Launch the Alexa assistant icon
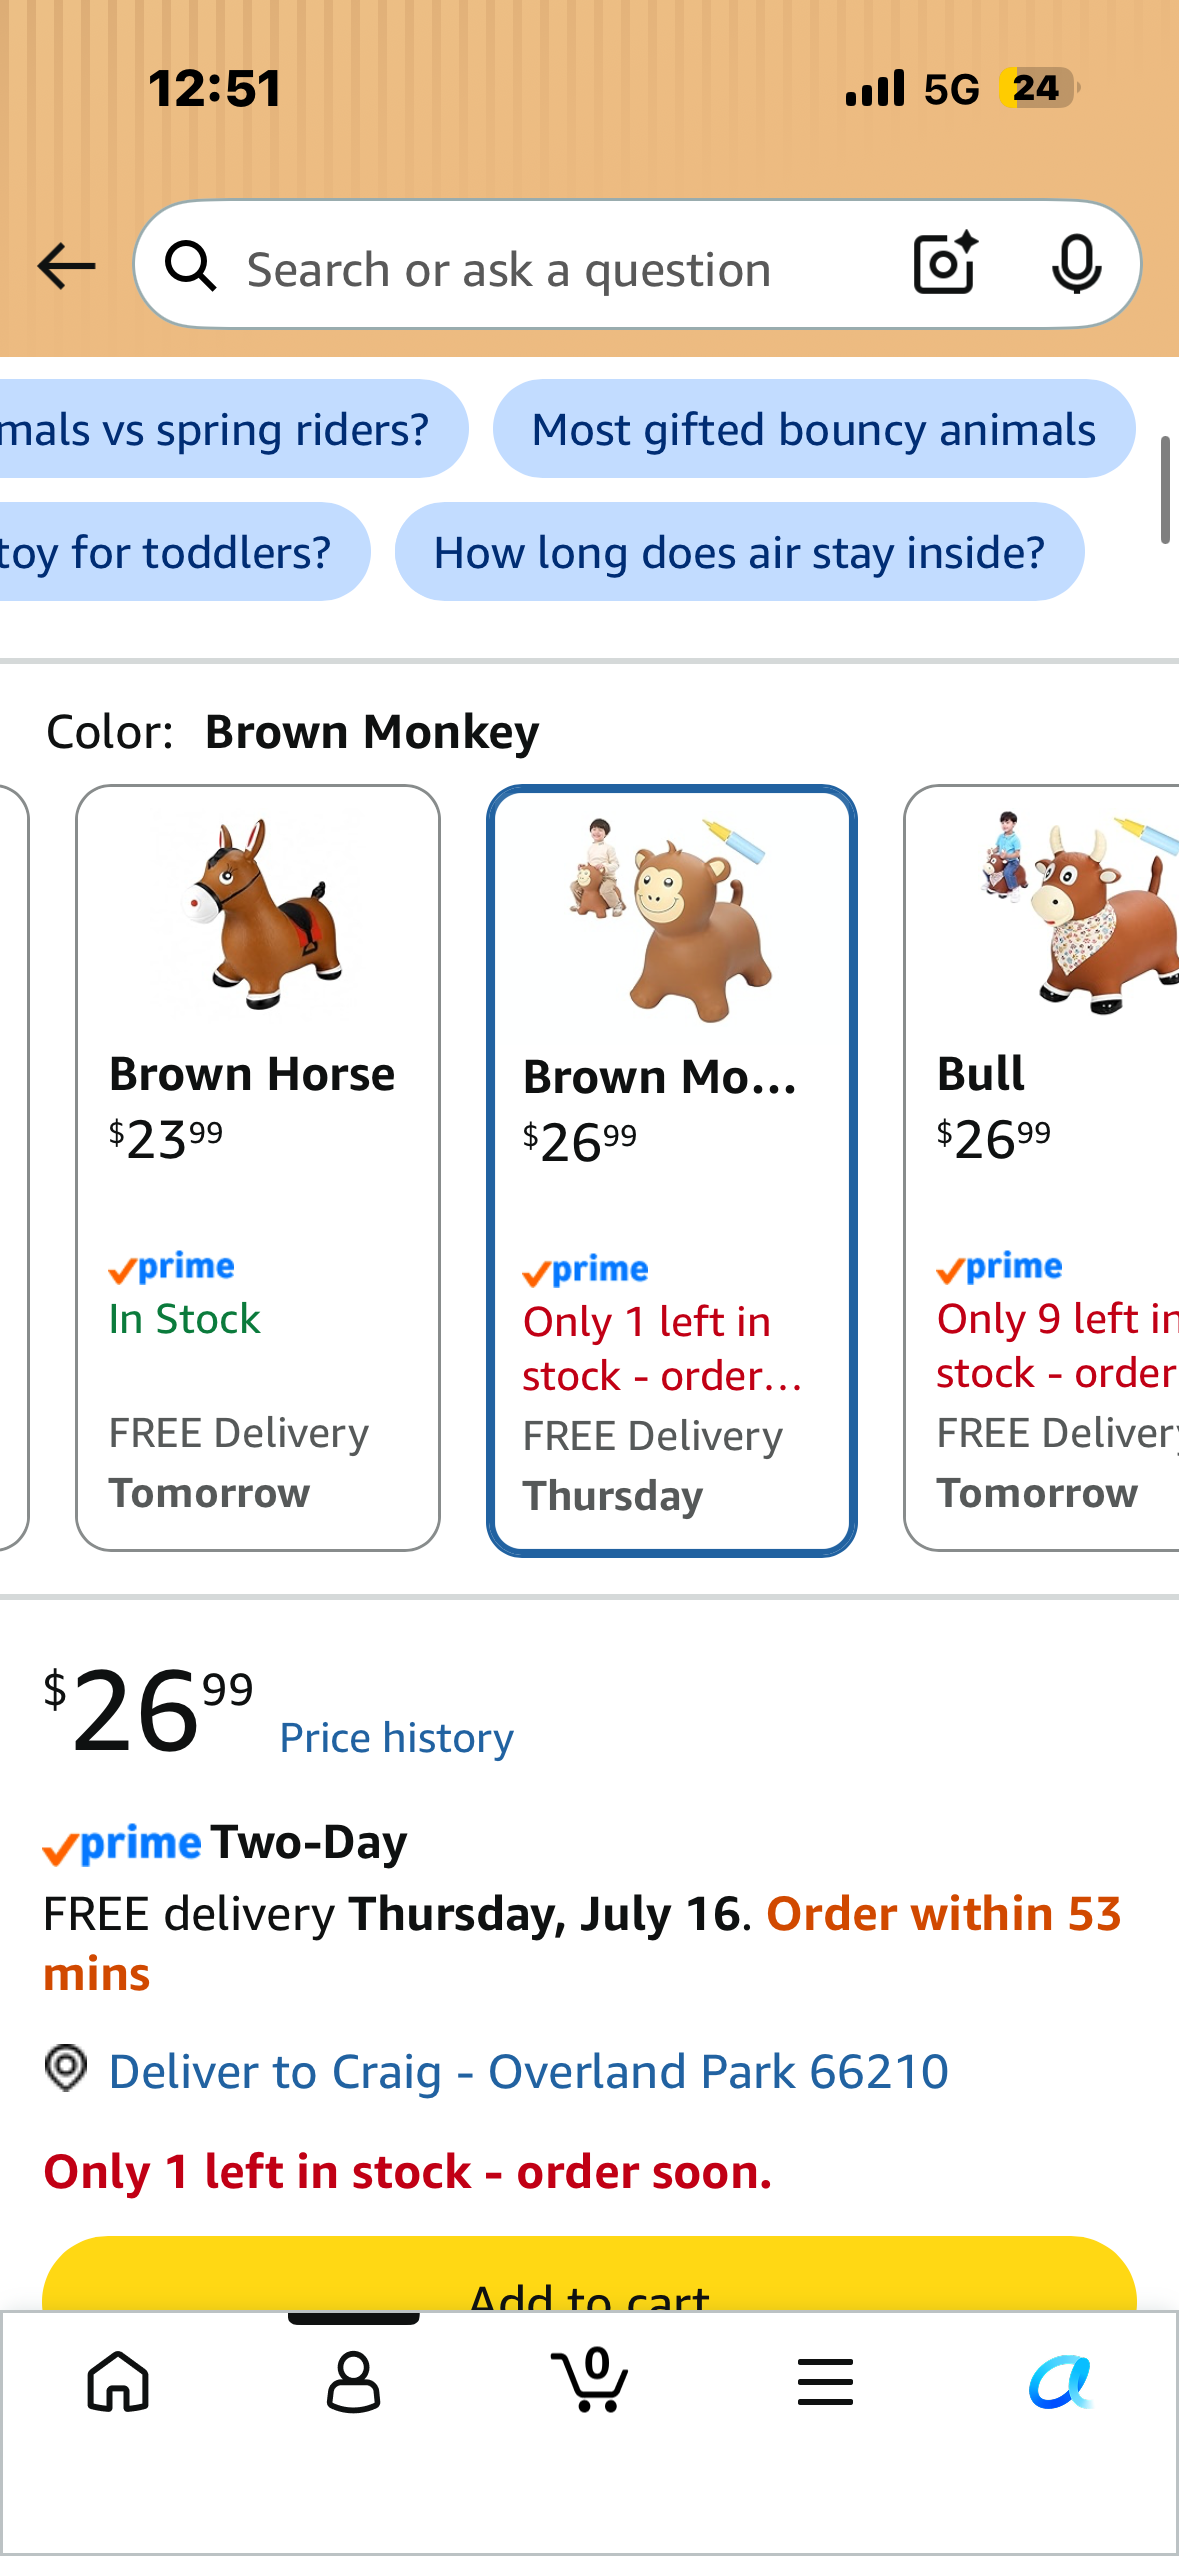This screenshot has width=1179, height=2556. (1061, 2382)
